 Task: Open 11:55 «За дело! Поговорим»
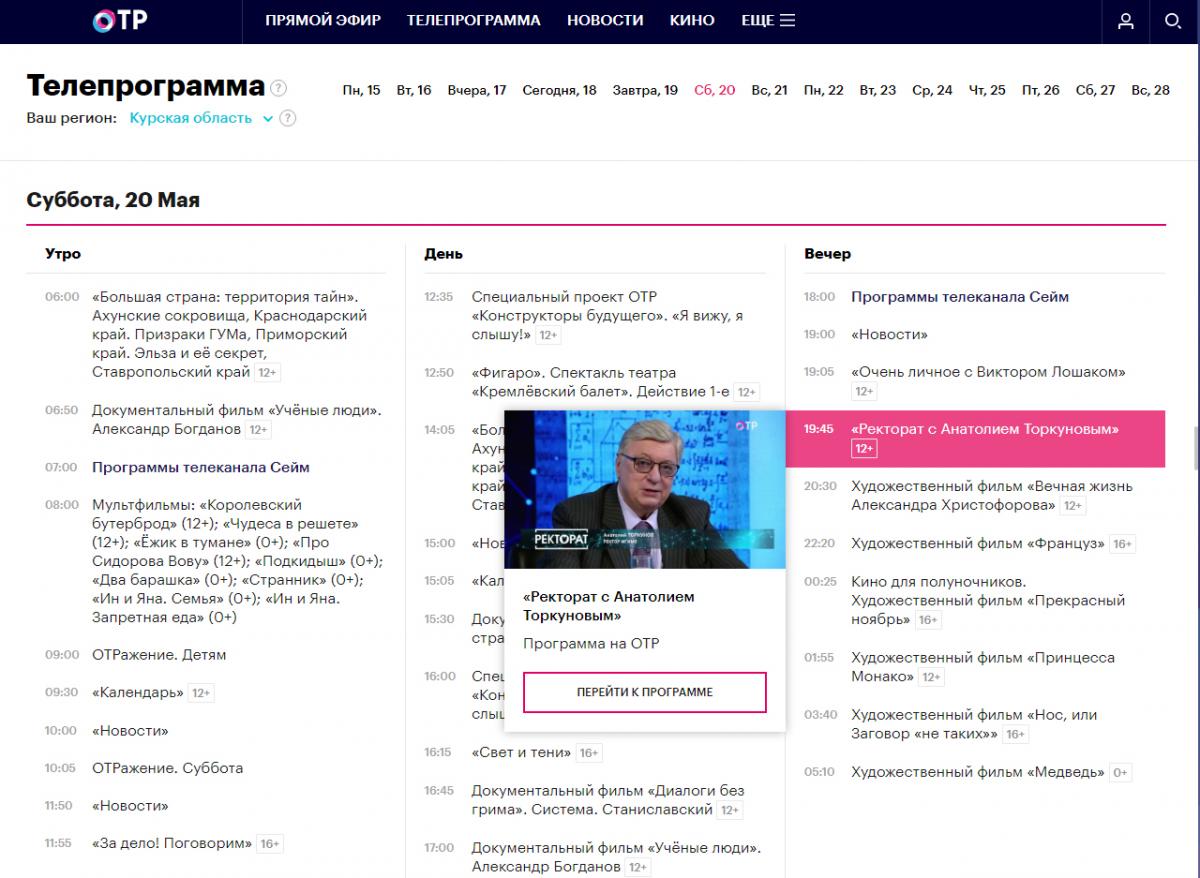pyautogui.click(x=172, y=843)
